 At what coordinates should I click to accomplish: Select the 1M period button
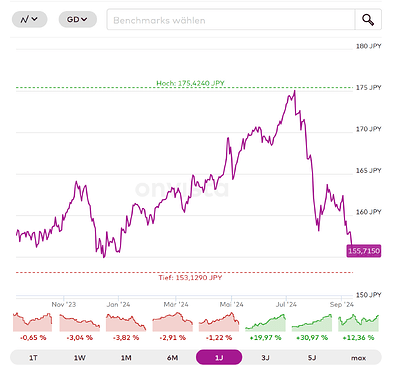pos(126,358)
